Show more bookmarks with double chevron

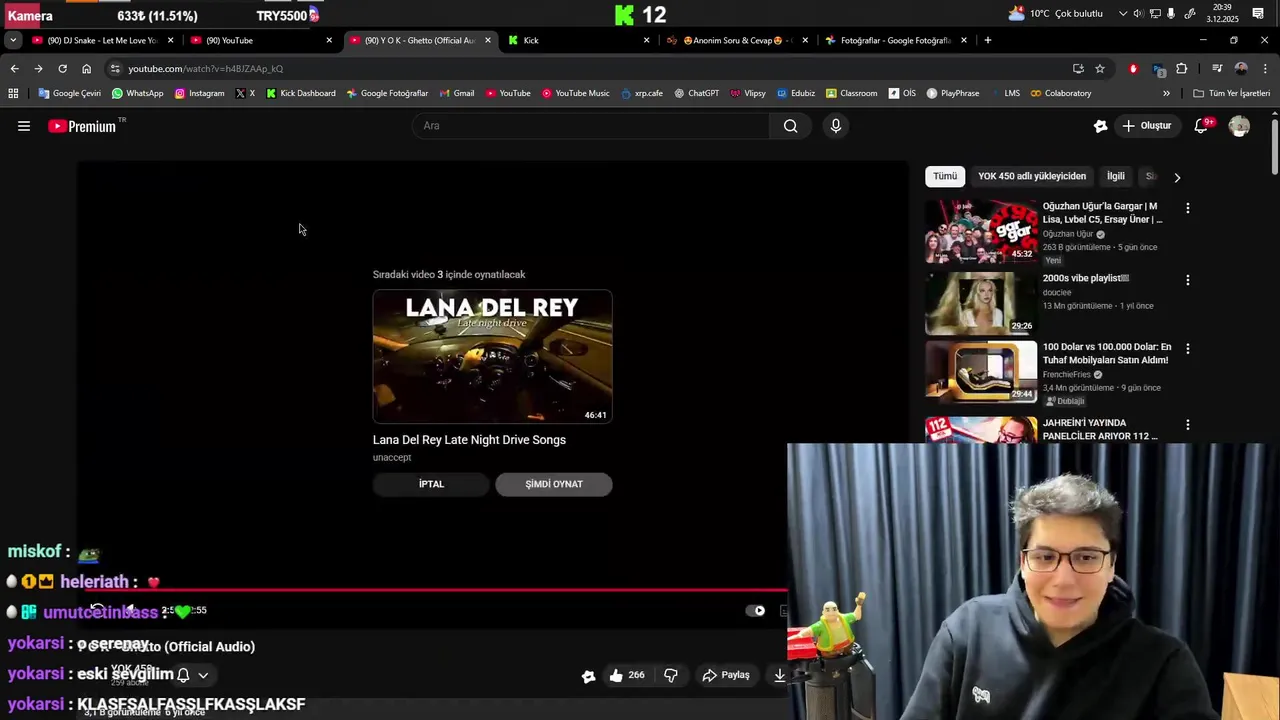click(1166, 93)
